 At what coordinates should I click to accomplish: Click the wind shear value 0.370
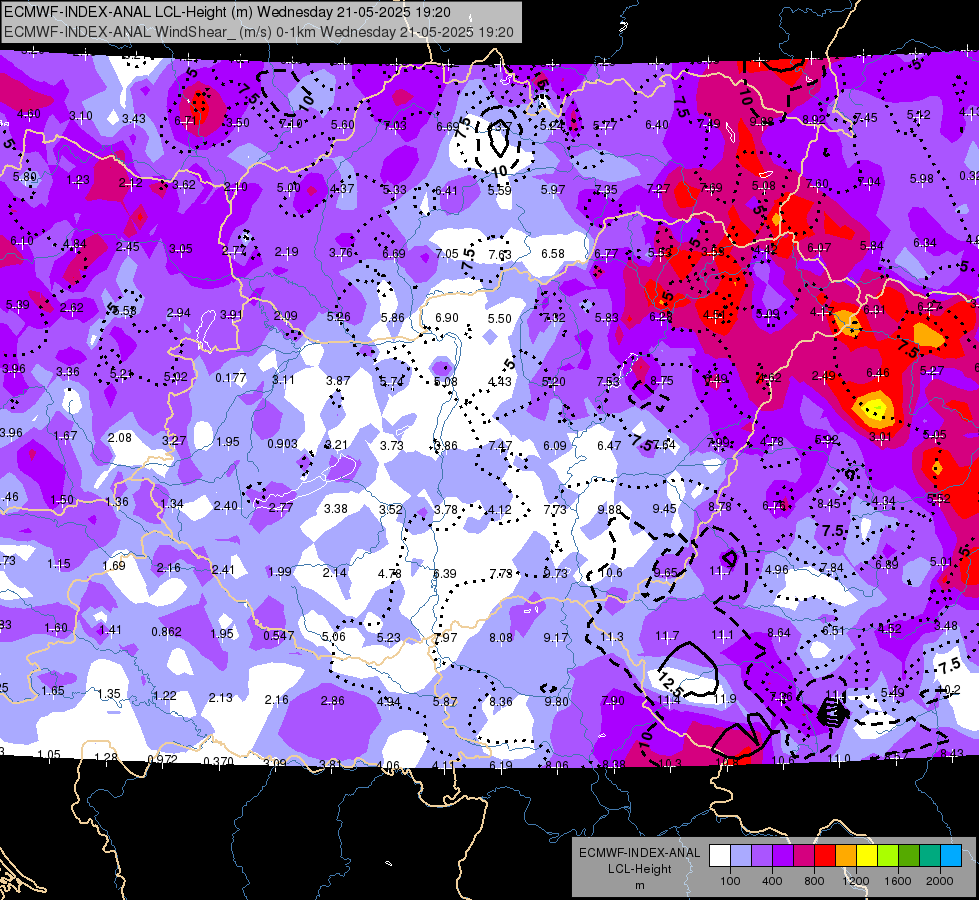click(219, 761)
